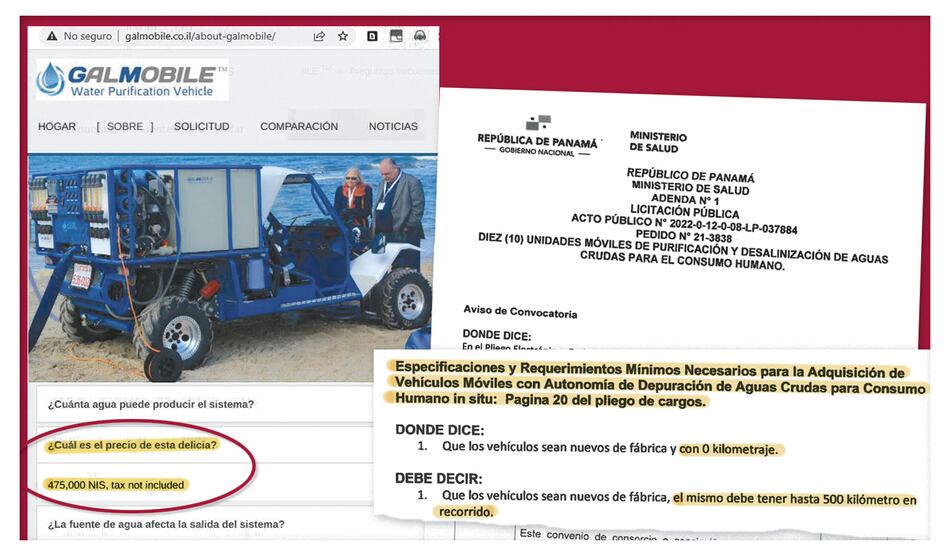950x556 pixels.
Task: Click 'DIEZ (10) UNIDADES MÓVILES' title line
Action: coord(683,253)
